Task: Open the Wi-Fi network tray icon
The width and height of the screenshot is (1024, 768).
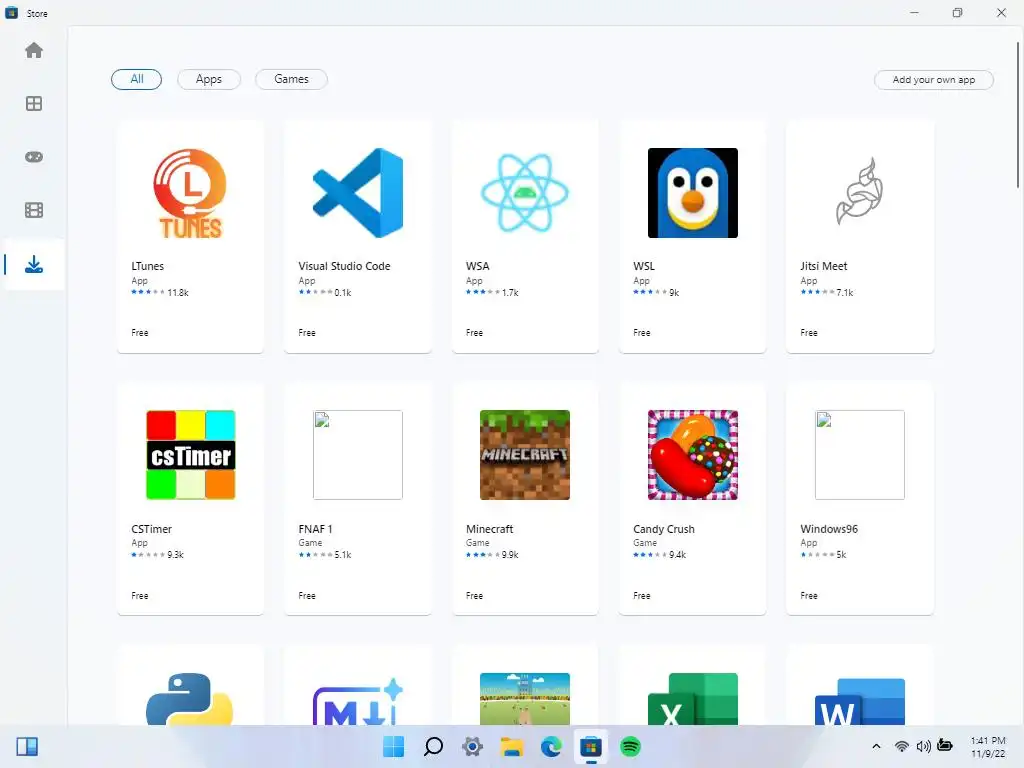Action: point(902,746)
